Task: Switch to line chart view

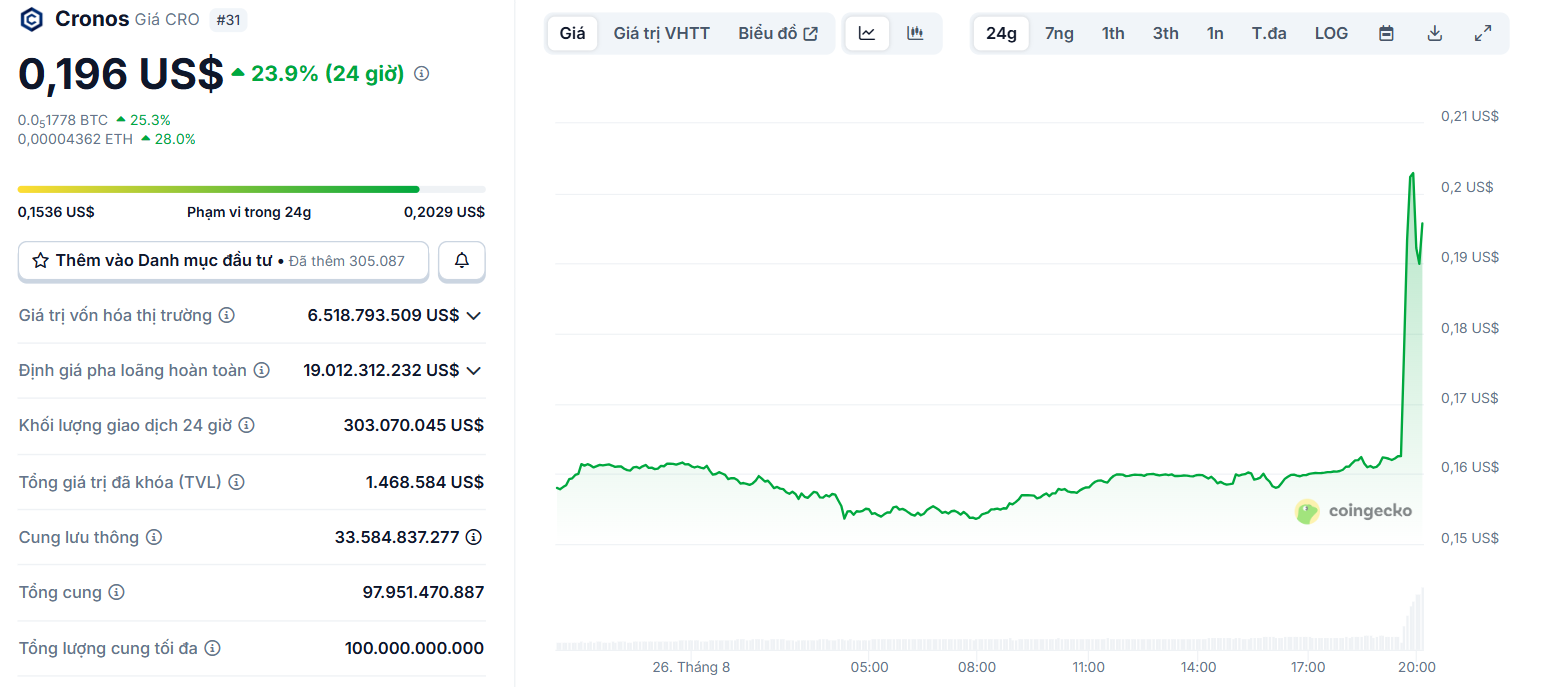Action: coord(867,33)
